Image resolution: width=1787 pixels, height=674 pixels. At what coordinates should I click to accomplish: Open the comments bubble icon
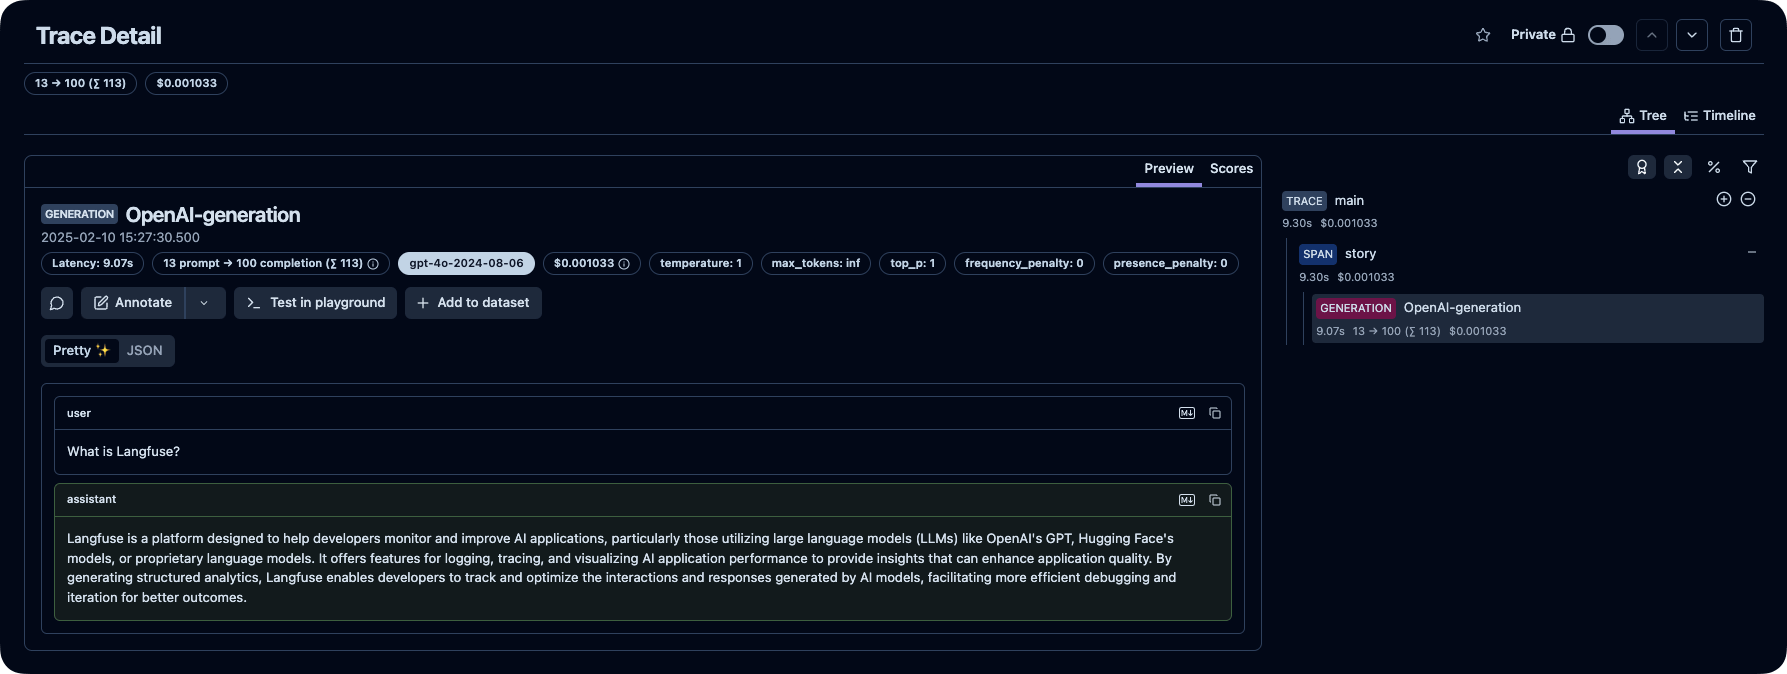tap(57, 303)
